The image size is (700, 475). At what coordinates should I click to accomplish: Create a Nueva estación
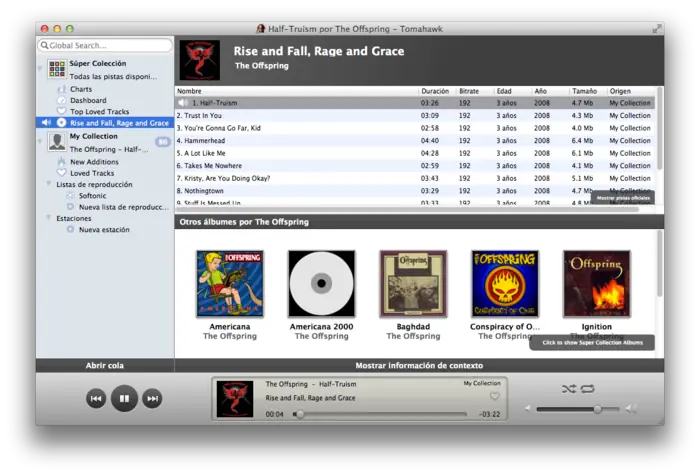tap(104, 229)
